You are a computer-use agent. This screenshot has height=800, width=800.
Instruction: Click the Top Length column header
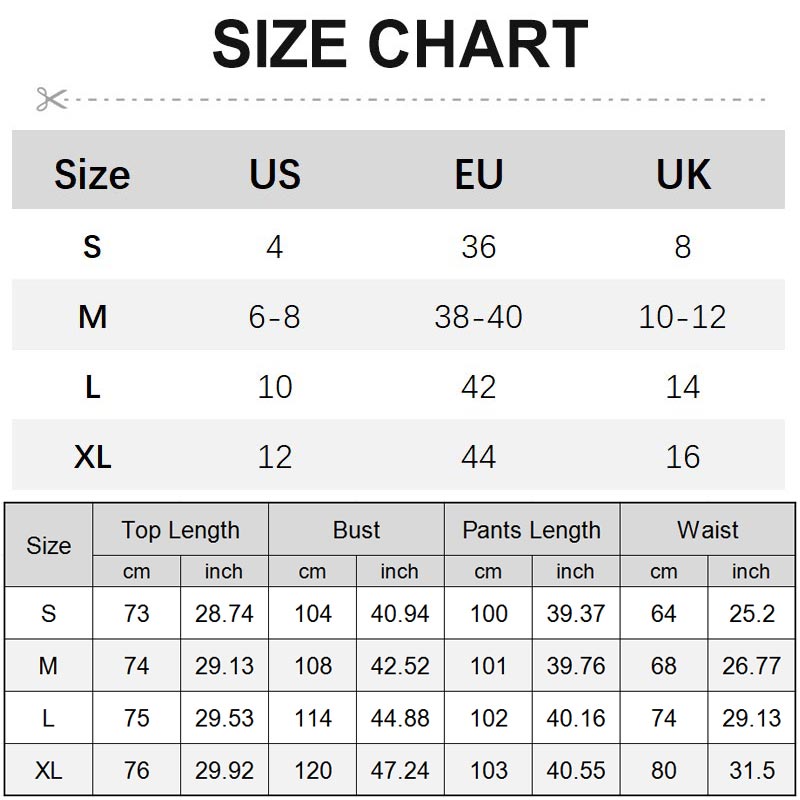point(180,530)
